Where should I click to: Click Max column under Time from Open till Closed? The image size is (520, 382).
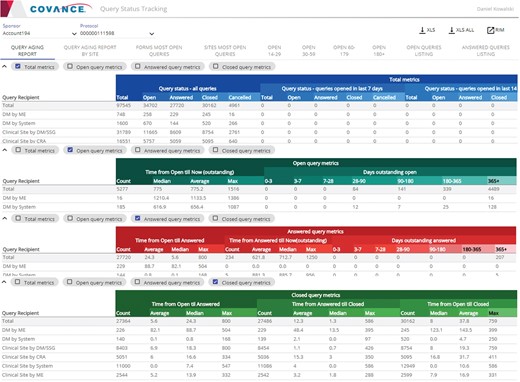pyautogui.click(x=494, y=313)
